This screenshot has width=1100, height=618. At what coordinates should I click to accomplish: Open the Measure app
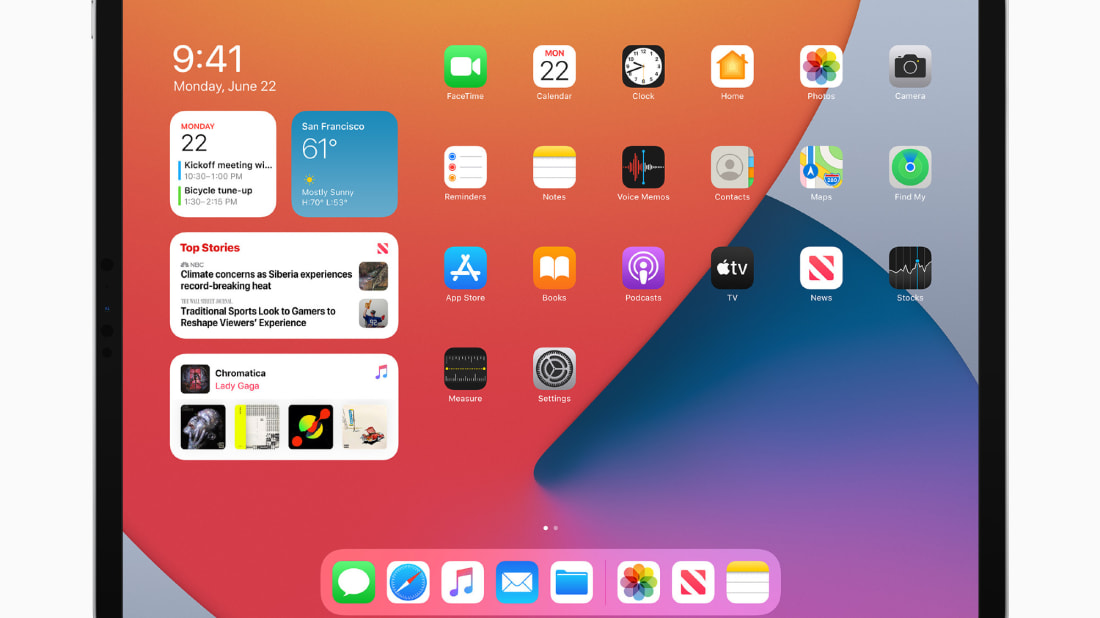tap(465, 369)
